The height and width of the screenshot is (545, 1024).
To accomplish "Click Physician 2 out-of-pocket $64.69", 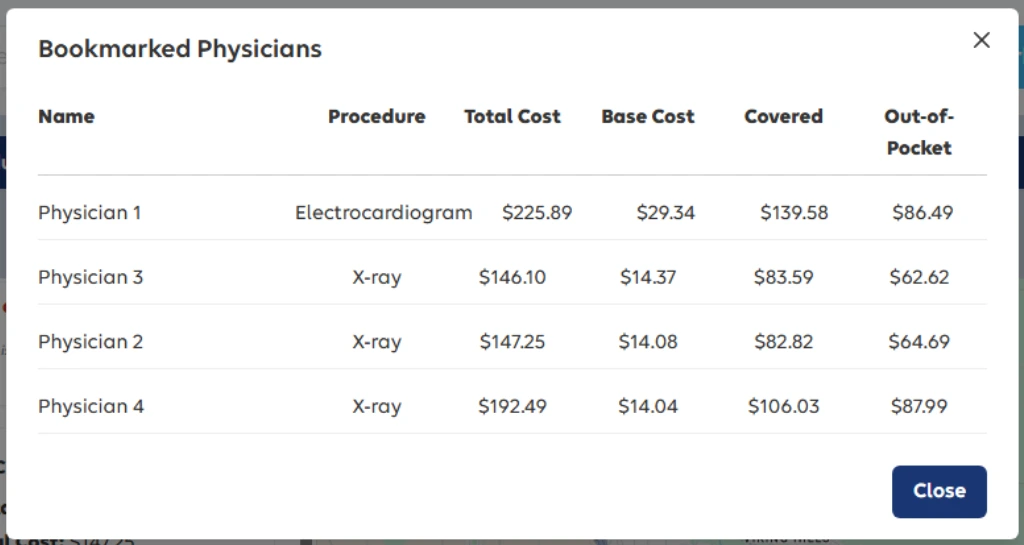I will pyautogui.click(x=918, y=341).
